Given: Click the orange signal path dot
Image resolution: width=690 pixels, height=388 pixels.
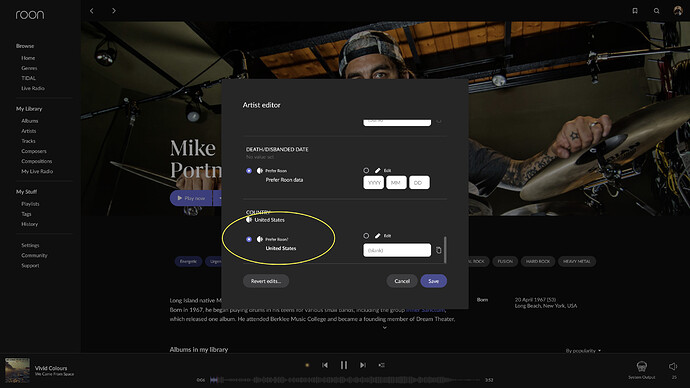Looking at the screenshot, I should pos(307,365).
